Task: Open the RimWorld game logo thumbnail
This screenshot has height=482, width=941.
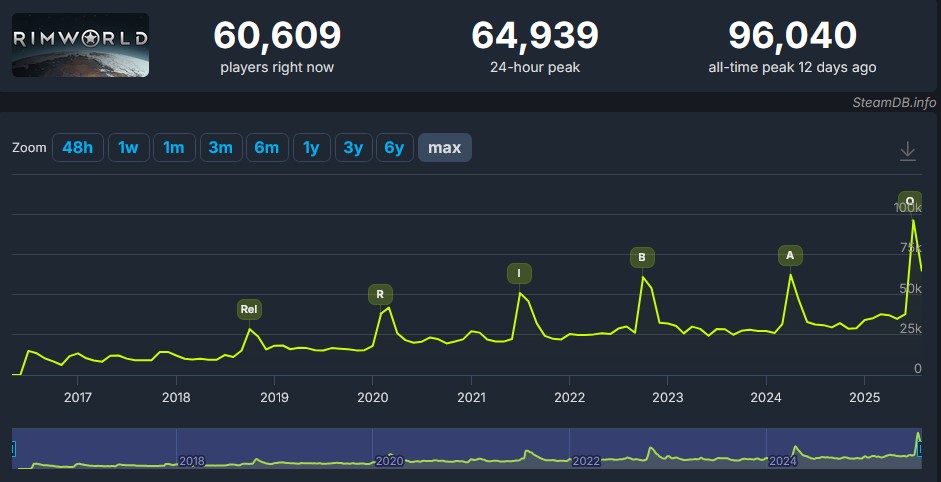Action: tap(80, 45)
